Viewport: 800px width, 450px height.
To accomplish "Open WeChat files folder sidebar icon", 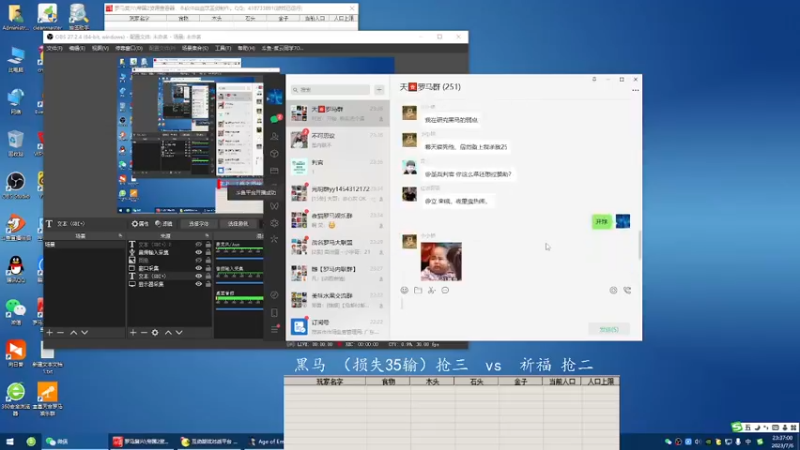I will tap(274, 171).
